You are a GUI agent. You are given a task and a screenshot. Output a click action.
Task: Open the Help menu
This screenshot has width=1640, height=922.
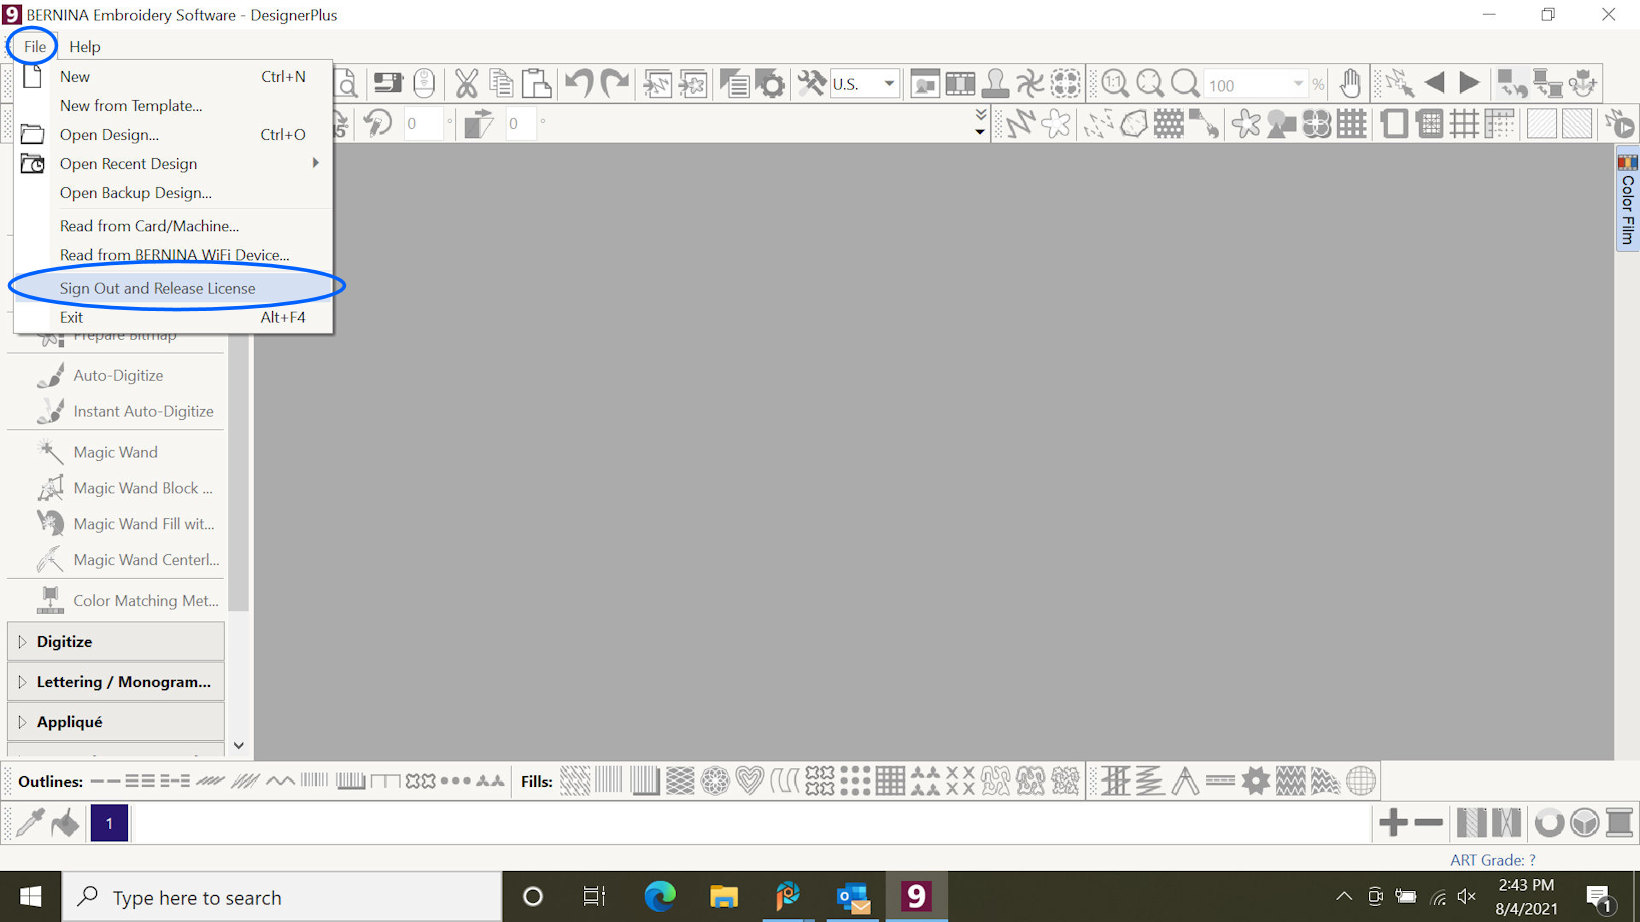pyautogui.click(x=84, y=46)
